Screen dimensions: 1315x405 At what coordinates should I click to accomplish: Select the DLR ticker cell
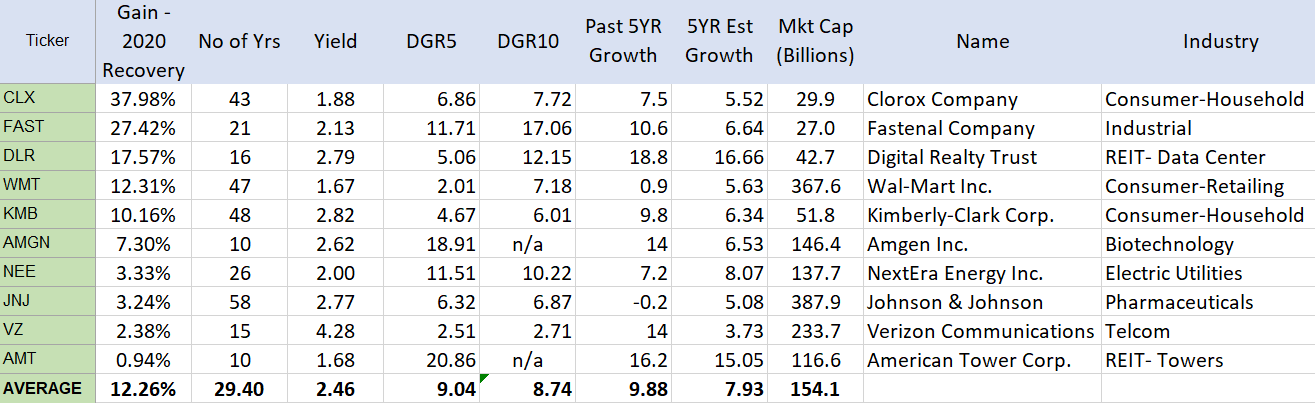click(48, 157)
